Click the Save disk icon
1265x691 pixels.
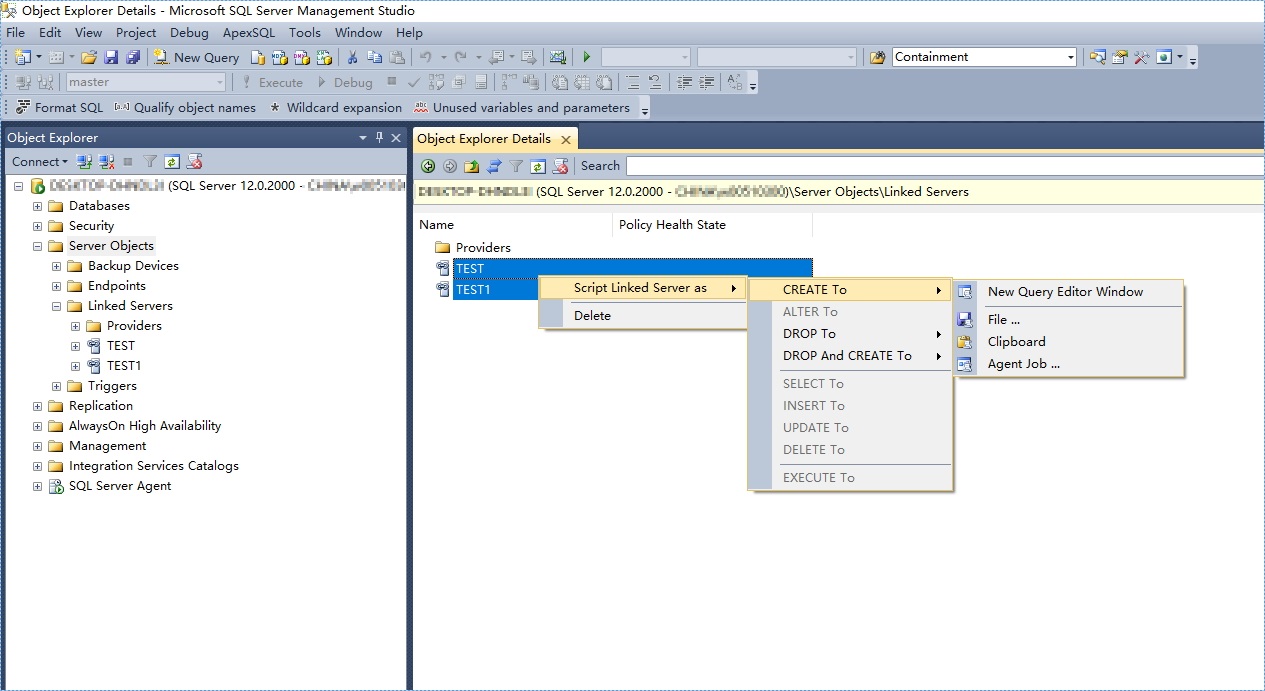pos(111,57)
